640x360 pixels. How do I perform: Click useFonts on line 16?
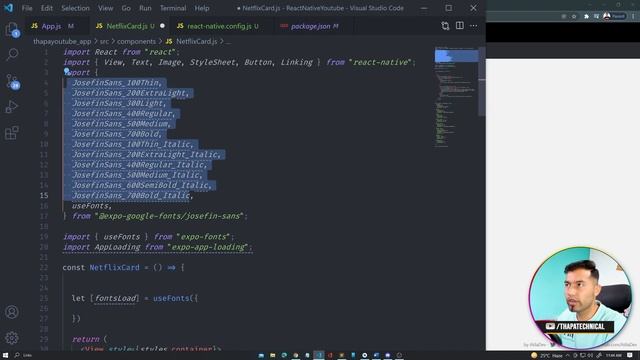click(x=90, y=206)
